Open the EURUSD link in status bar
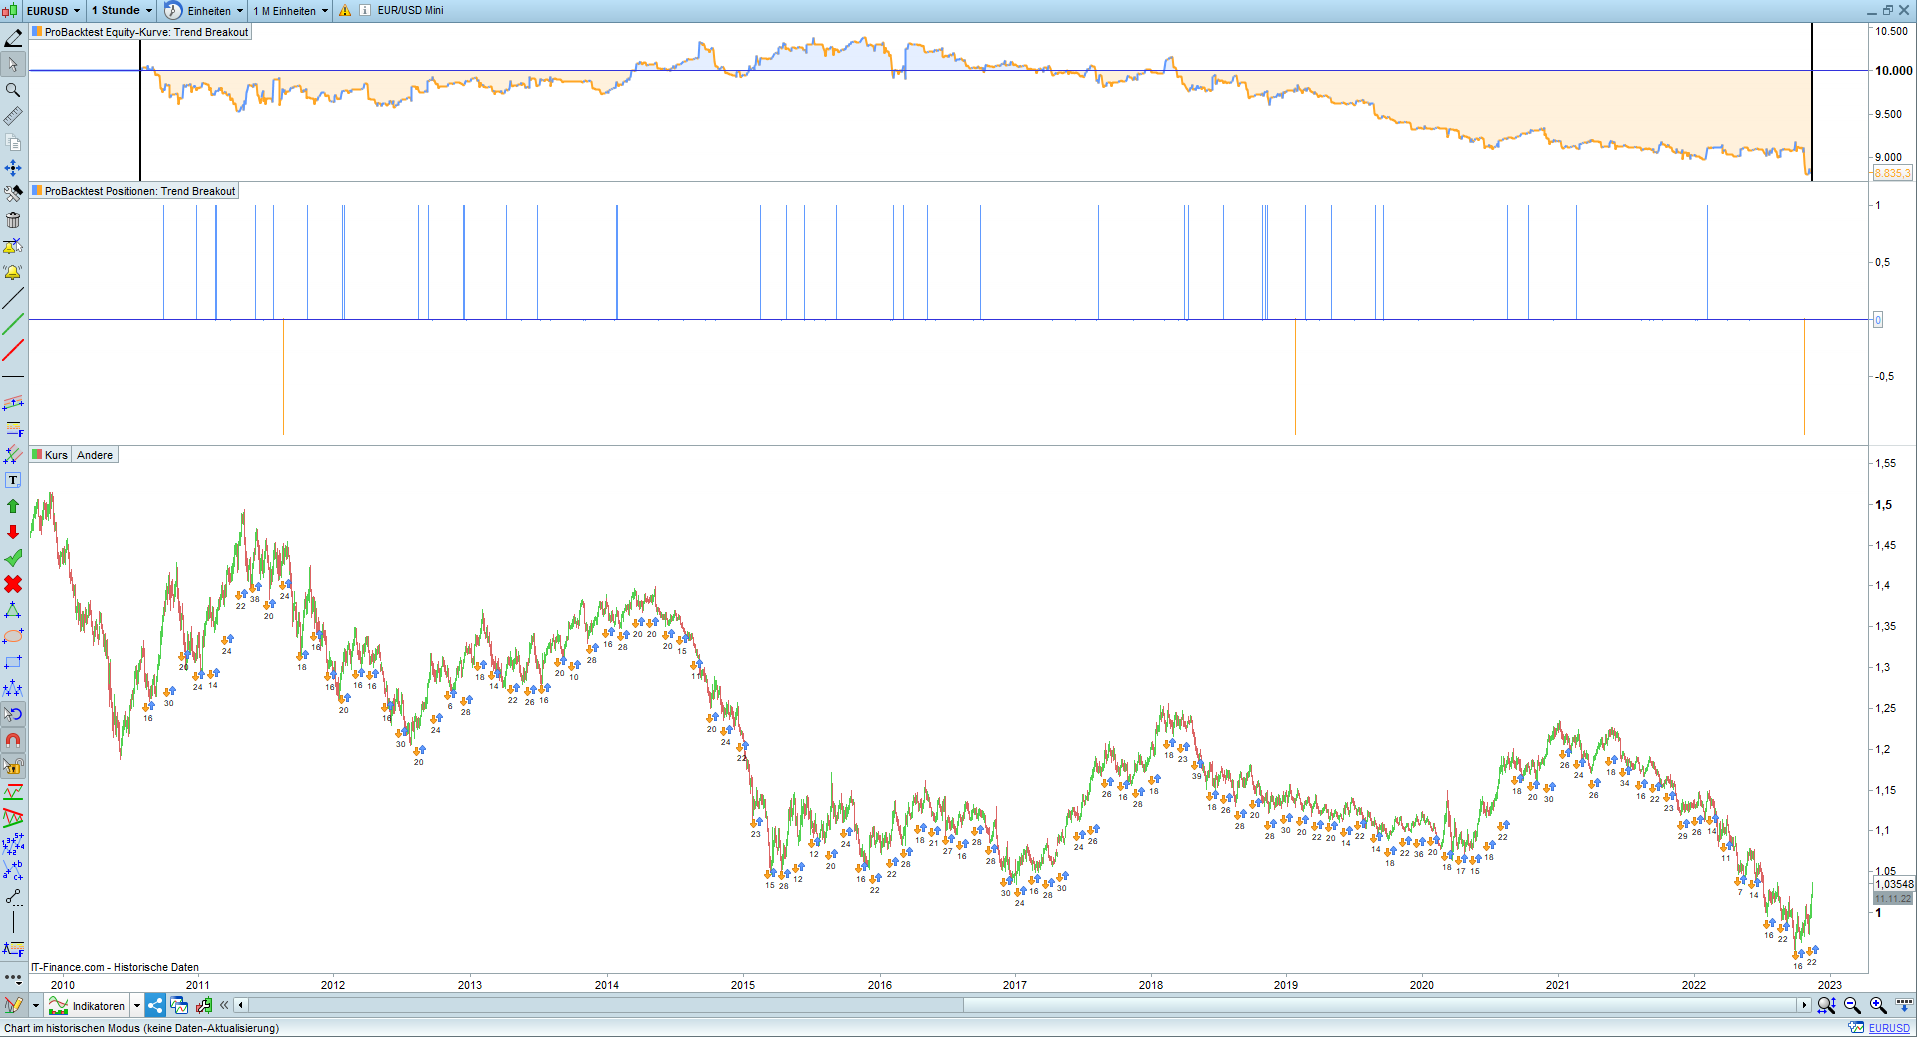Screen dimensions: 1917x1037 [1889, 1028]
